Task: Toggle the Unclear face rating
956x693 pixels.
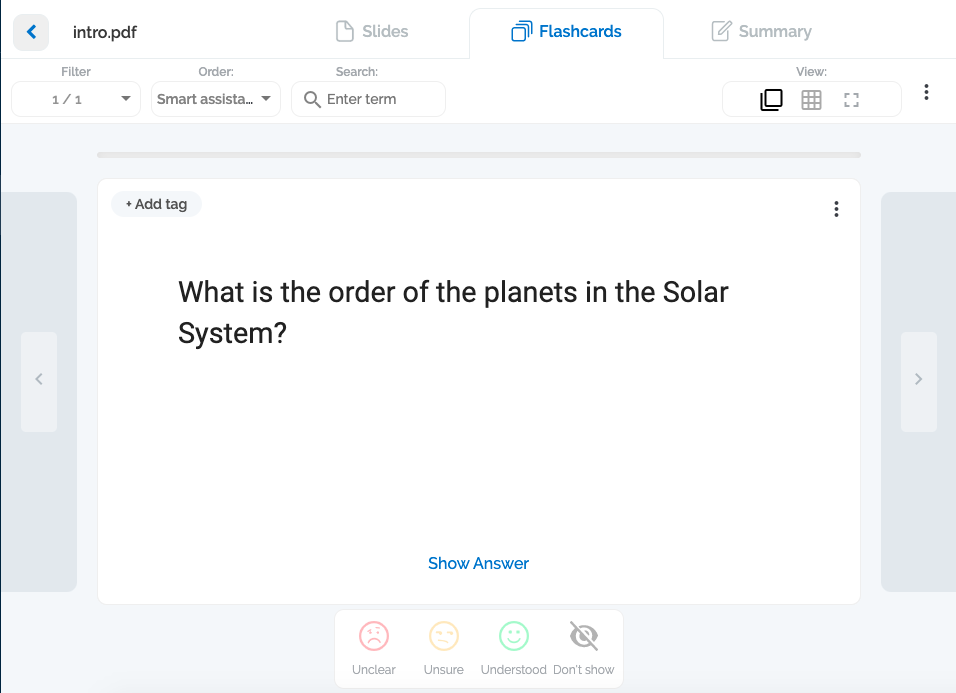Action: pyautogui.click(x=373, y=636)
